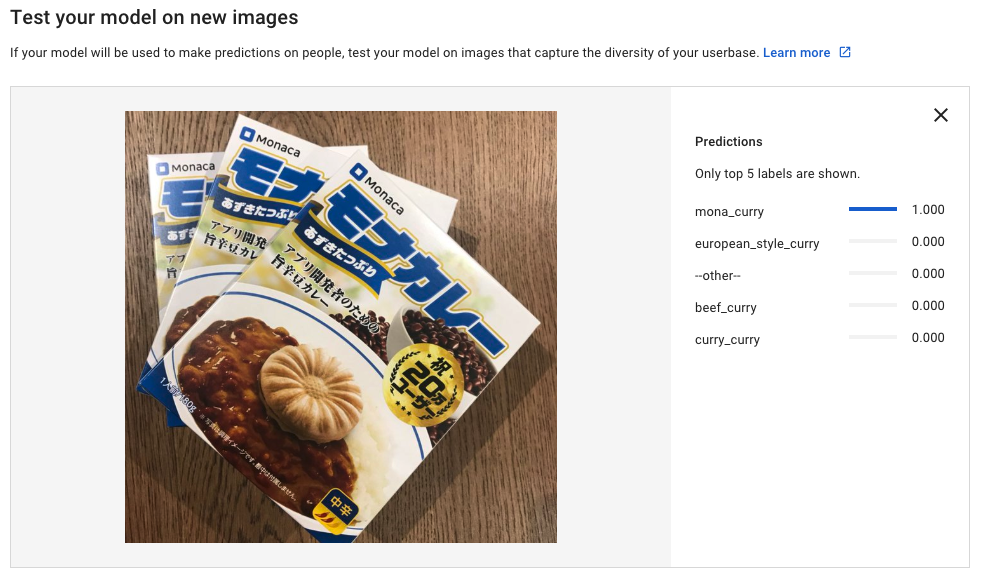
Task: Select the --other-- prediction label
Action: tap(718, 276)
